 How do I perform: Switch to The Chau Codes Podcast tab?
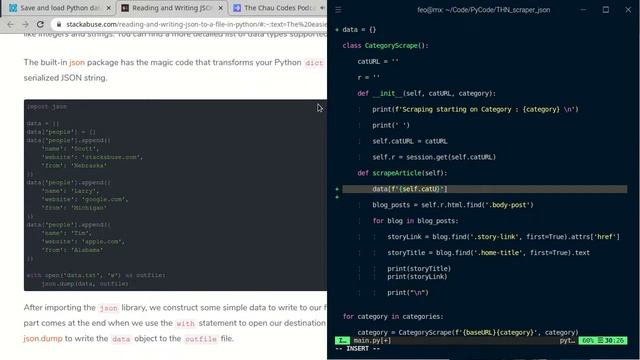coord(278,8)
